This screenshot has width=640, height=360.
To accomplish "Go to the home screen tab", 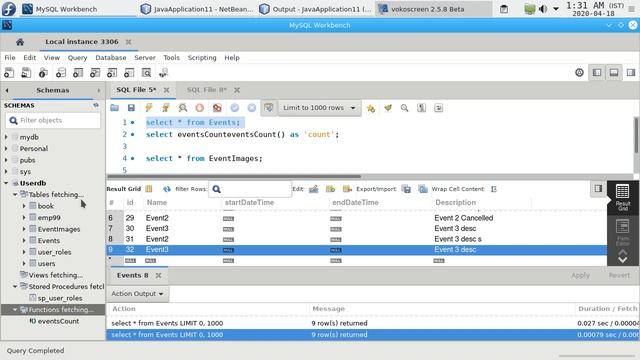I will (x=20, y=42).
